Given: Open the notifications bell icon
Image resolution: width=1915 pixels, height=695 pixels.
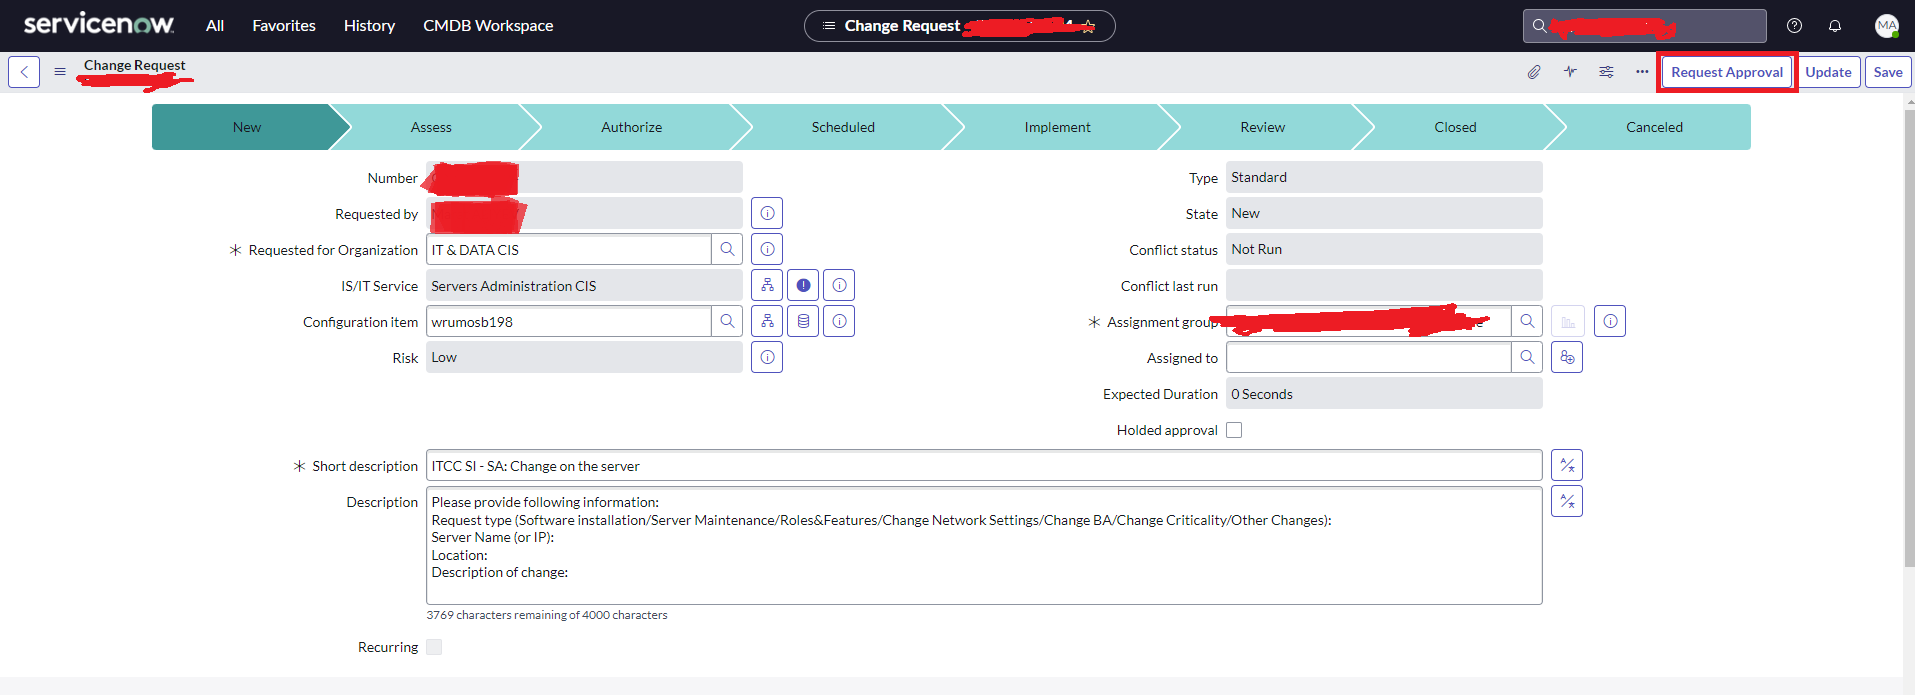Looking at the screenshot, I should (1835, 26).
